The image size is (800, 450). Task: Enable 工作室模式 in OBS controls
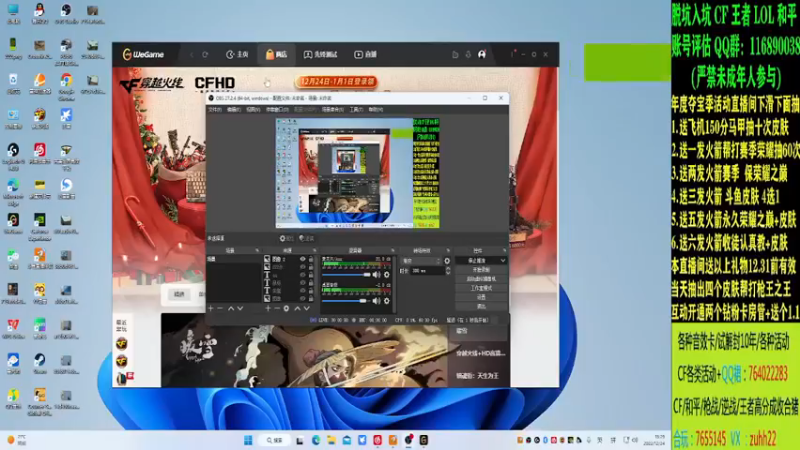(x=481, y=288)
